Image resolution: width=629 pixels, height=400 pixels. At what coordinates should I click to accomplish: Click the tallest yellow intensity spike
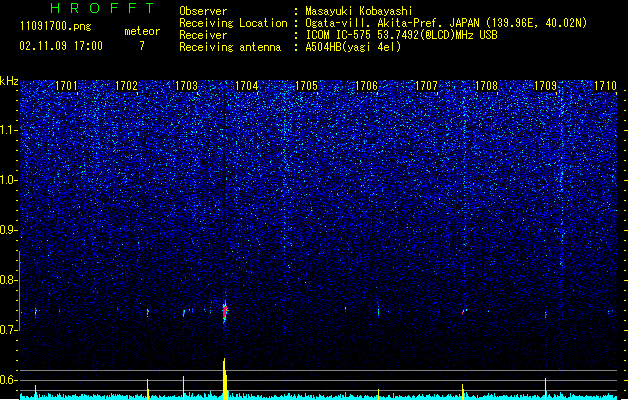pos(225,379)
